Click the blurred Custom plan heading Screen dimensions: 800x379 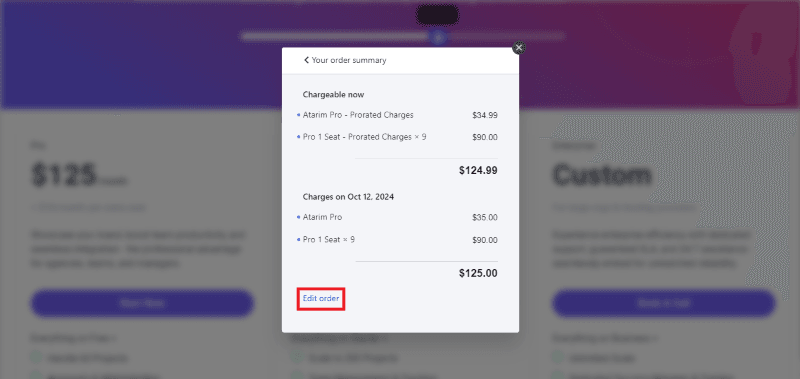click(602, 175)
